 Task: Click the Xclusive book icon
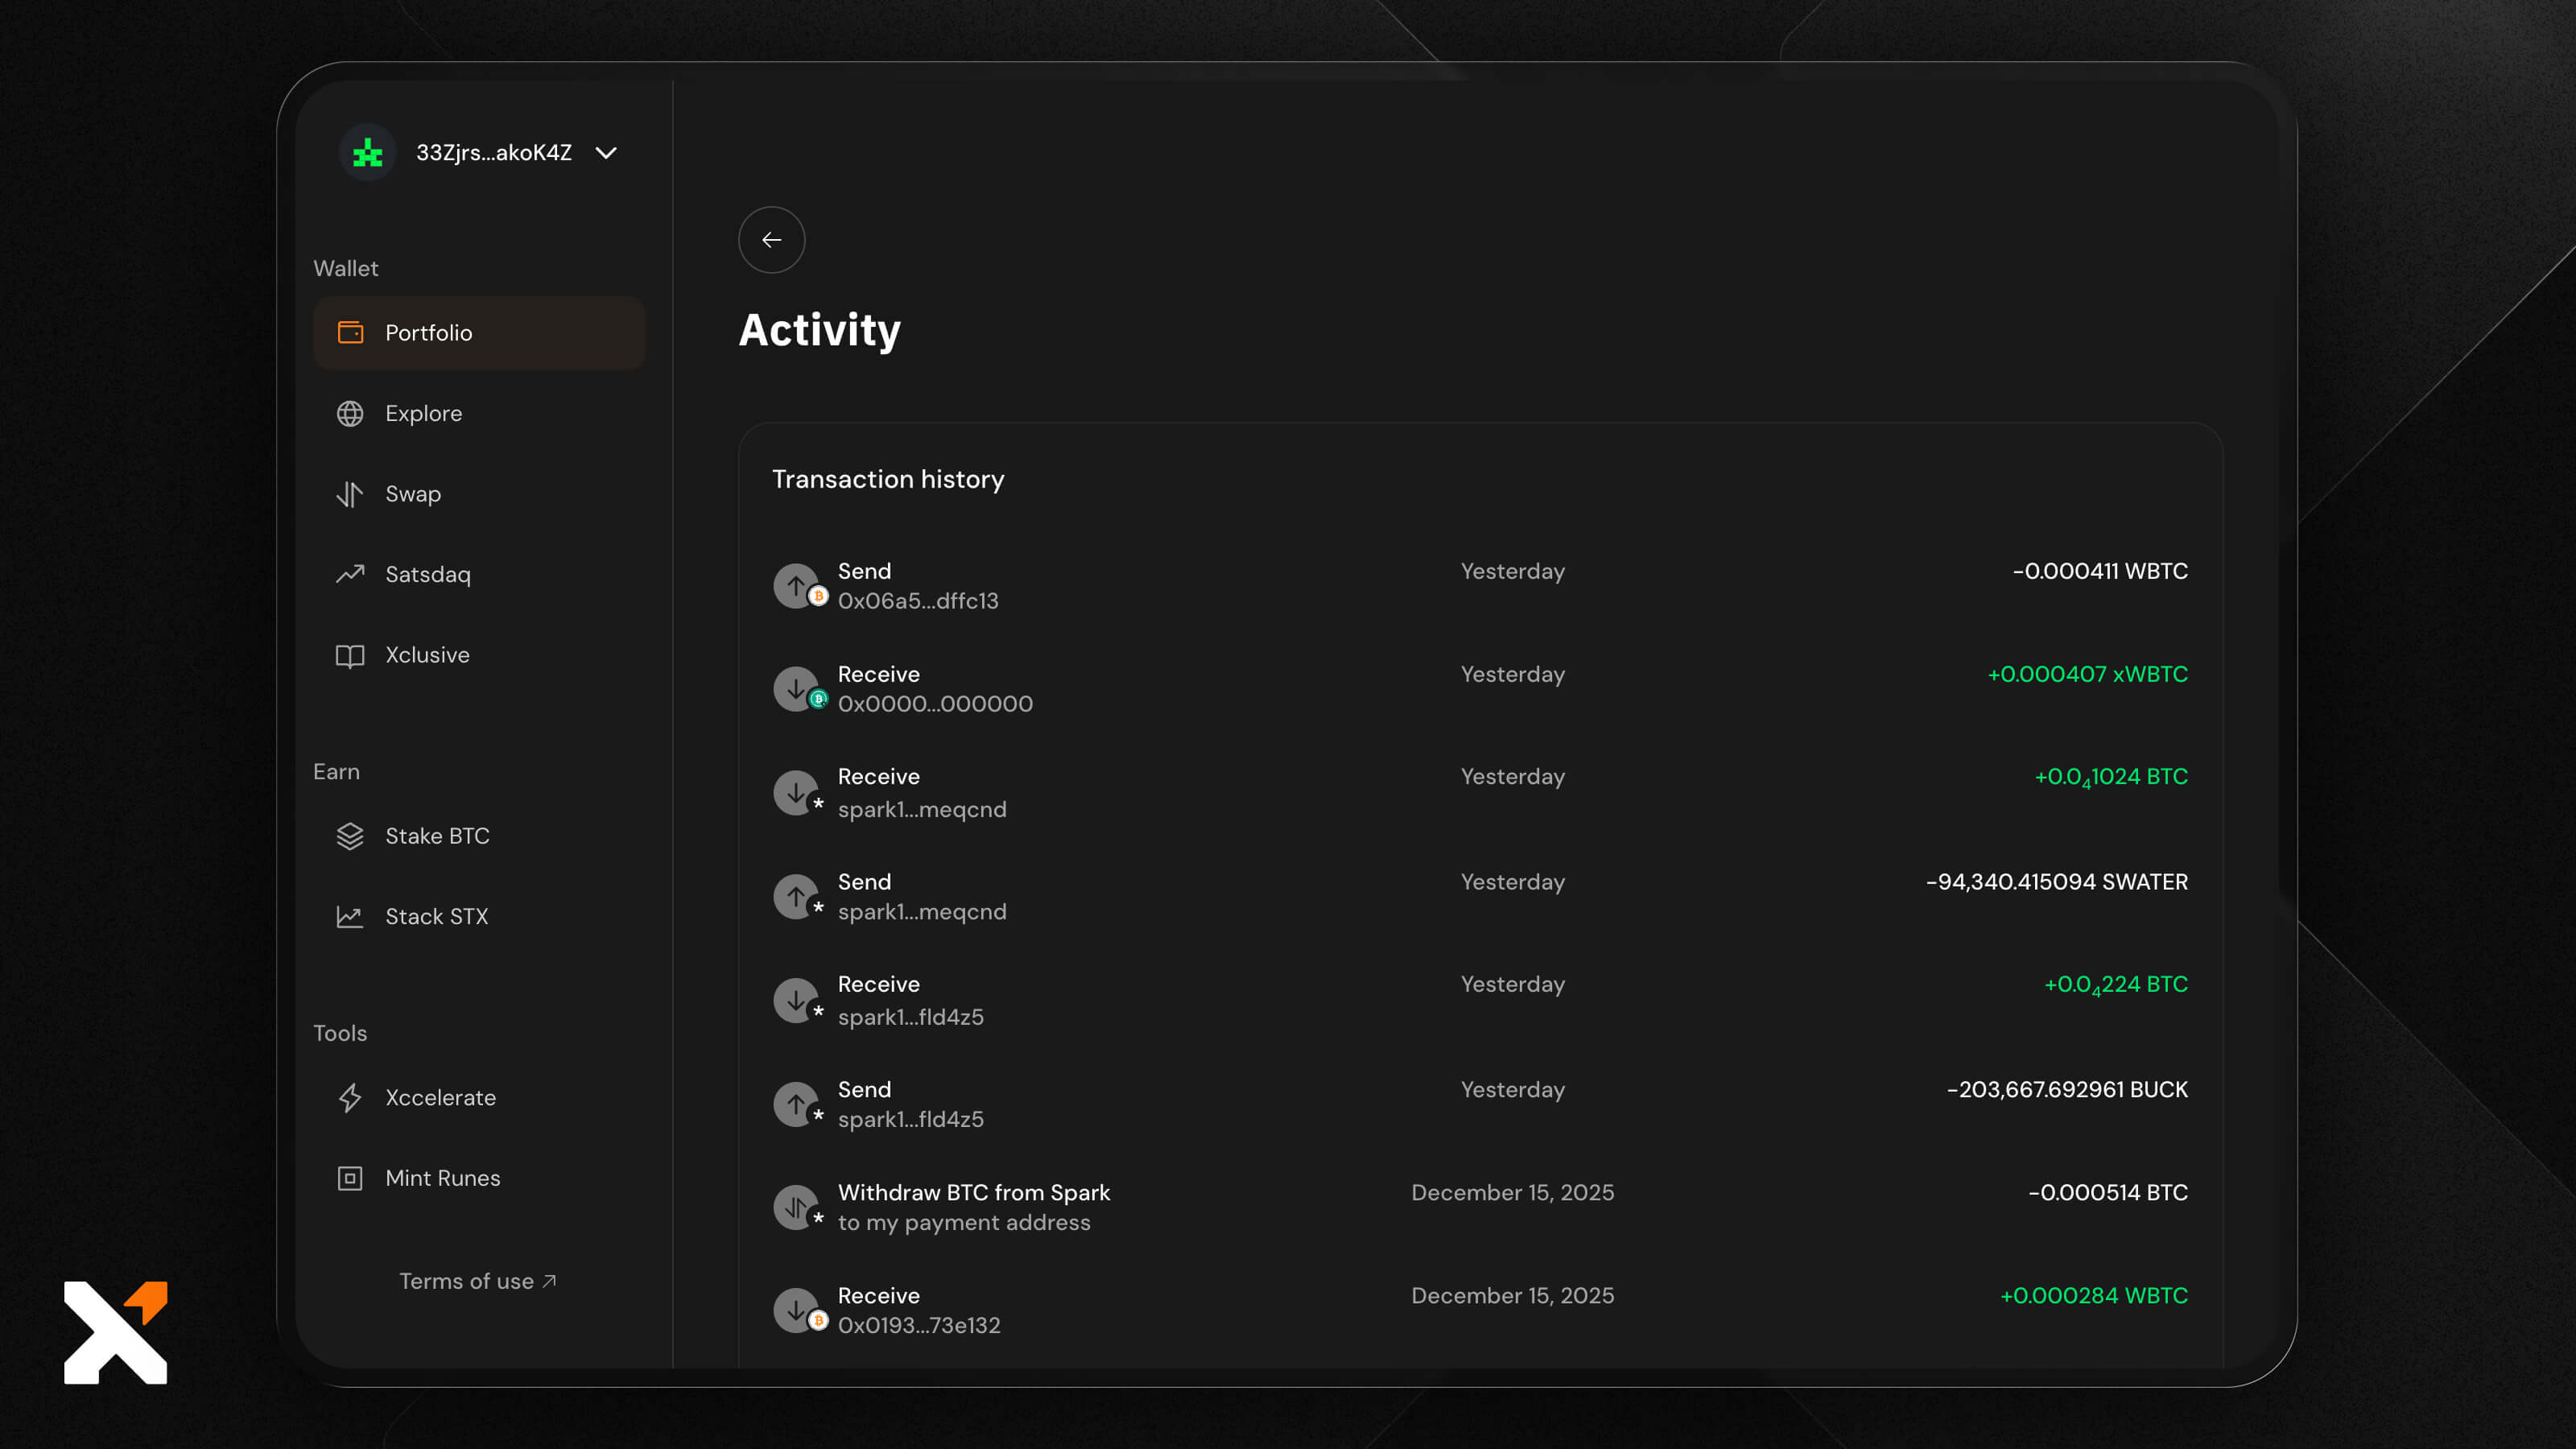tap(350, 656)
